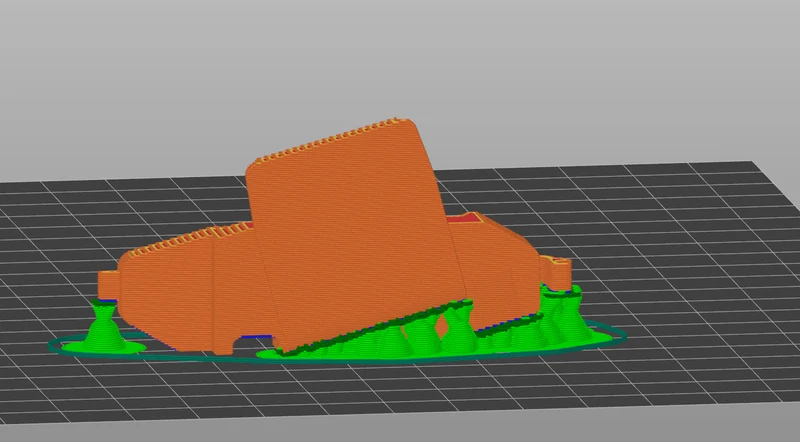Image resolution: width=800 pixels, height=442 pixels.
Task: Click the tall green support under the panel's lower corner
Action: [x=459, y=327]
